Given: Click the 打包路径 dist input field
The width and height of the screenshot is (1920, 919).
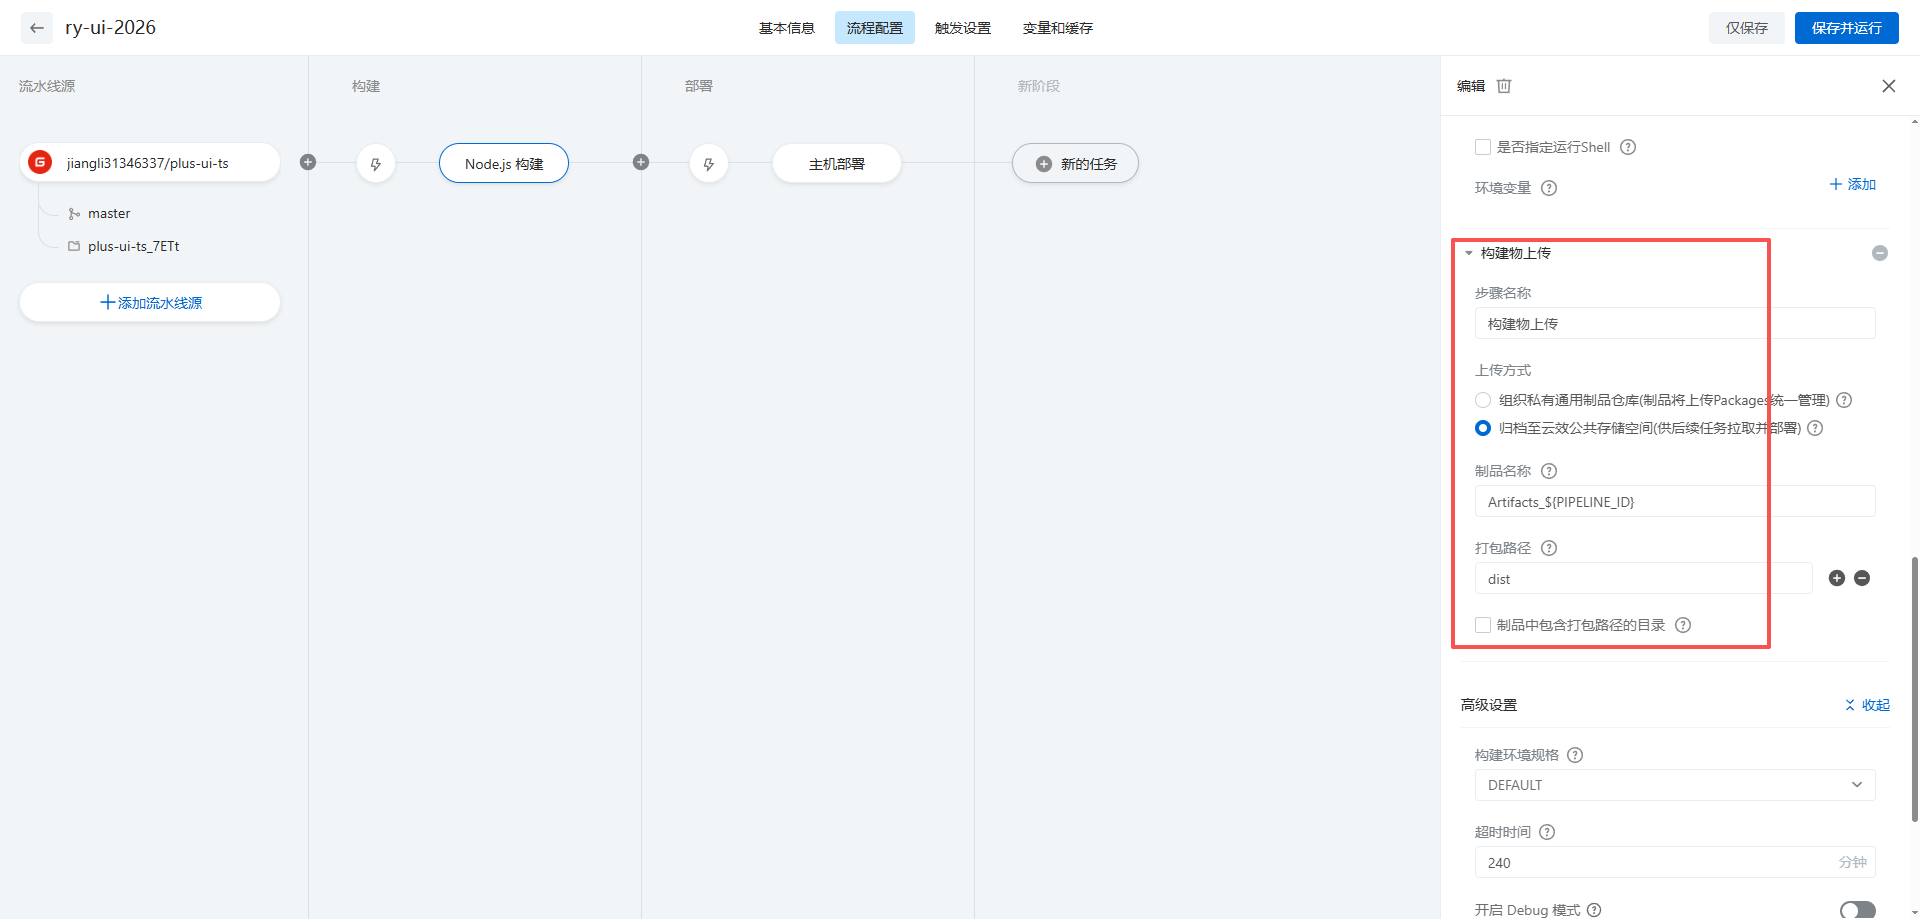Looking at the screenshot, I should [1643, 578].
